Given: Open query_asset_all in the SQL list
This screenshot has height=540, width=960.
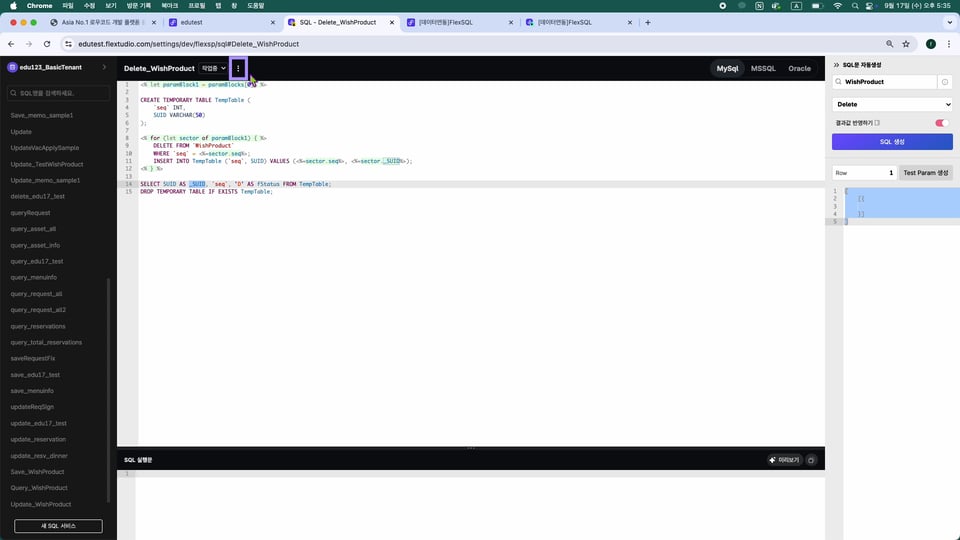Looking at the screenshot, I should coord(33,228).
